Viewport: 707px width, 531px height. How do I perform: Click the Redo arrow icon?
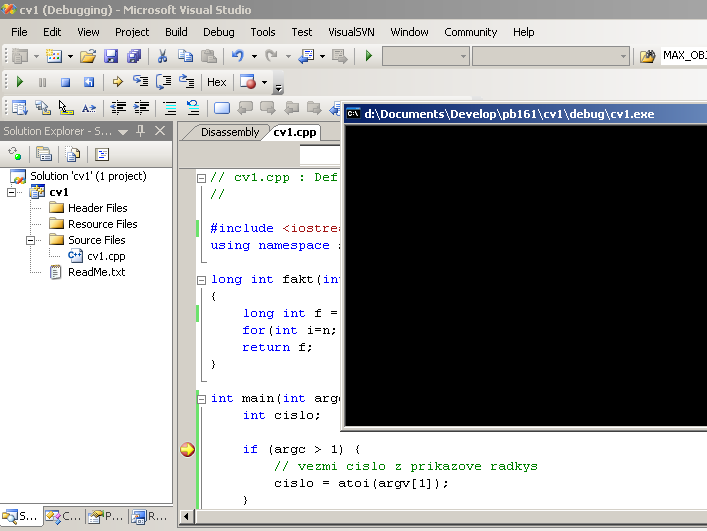tap(271, 56)
